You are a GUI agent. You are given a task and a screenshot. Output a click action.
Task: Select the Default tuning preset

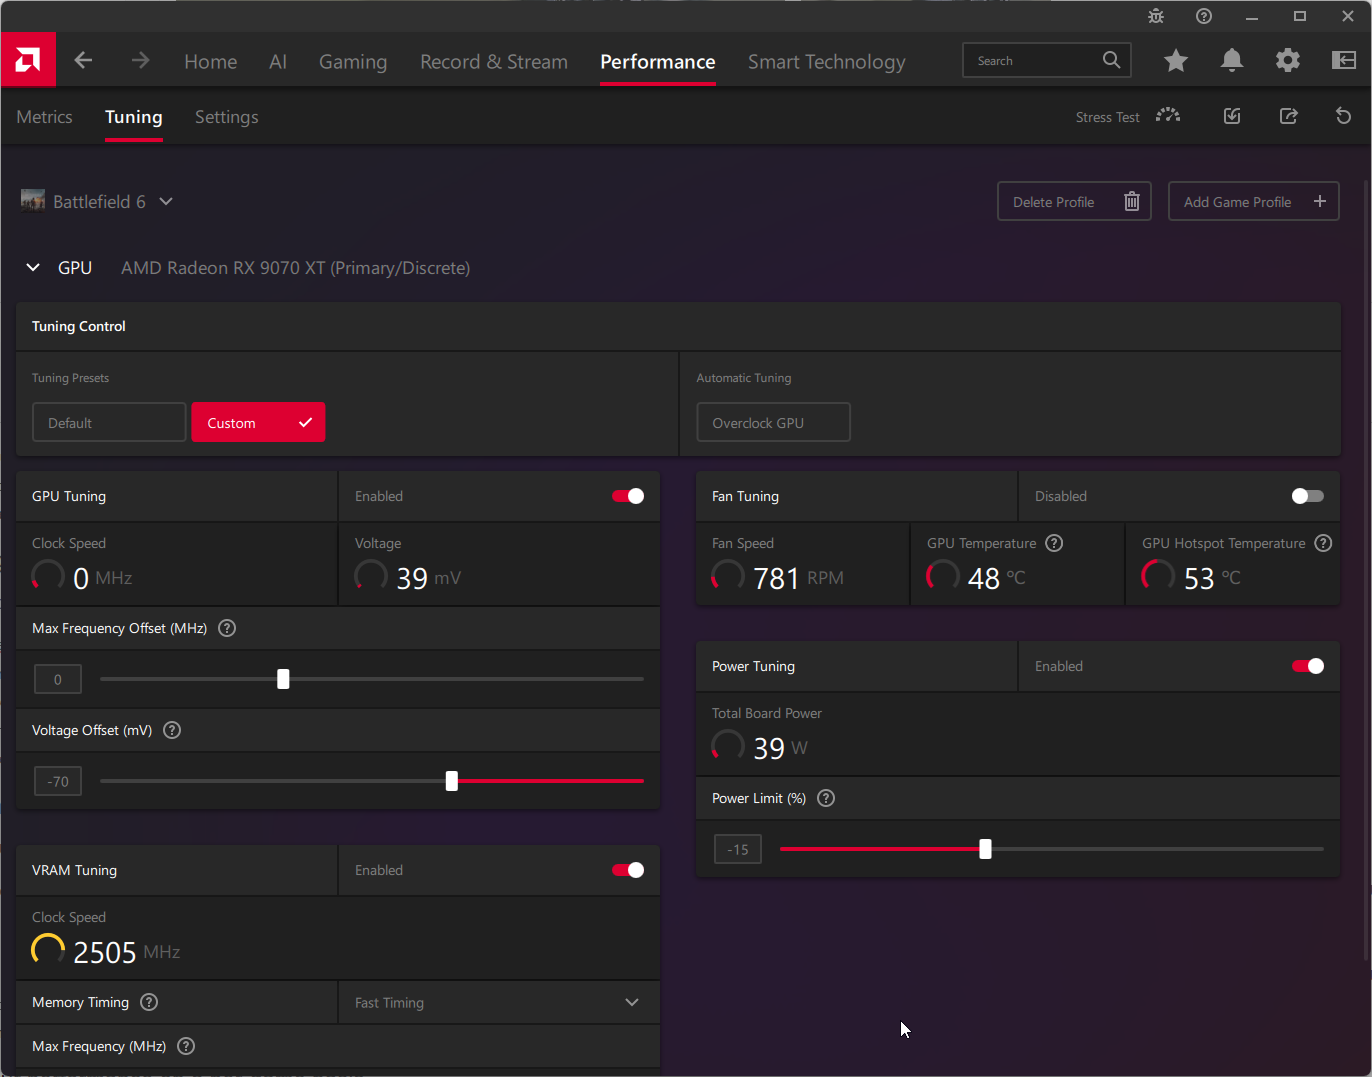(109, 422)
